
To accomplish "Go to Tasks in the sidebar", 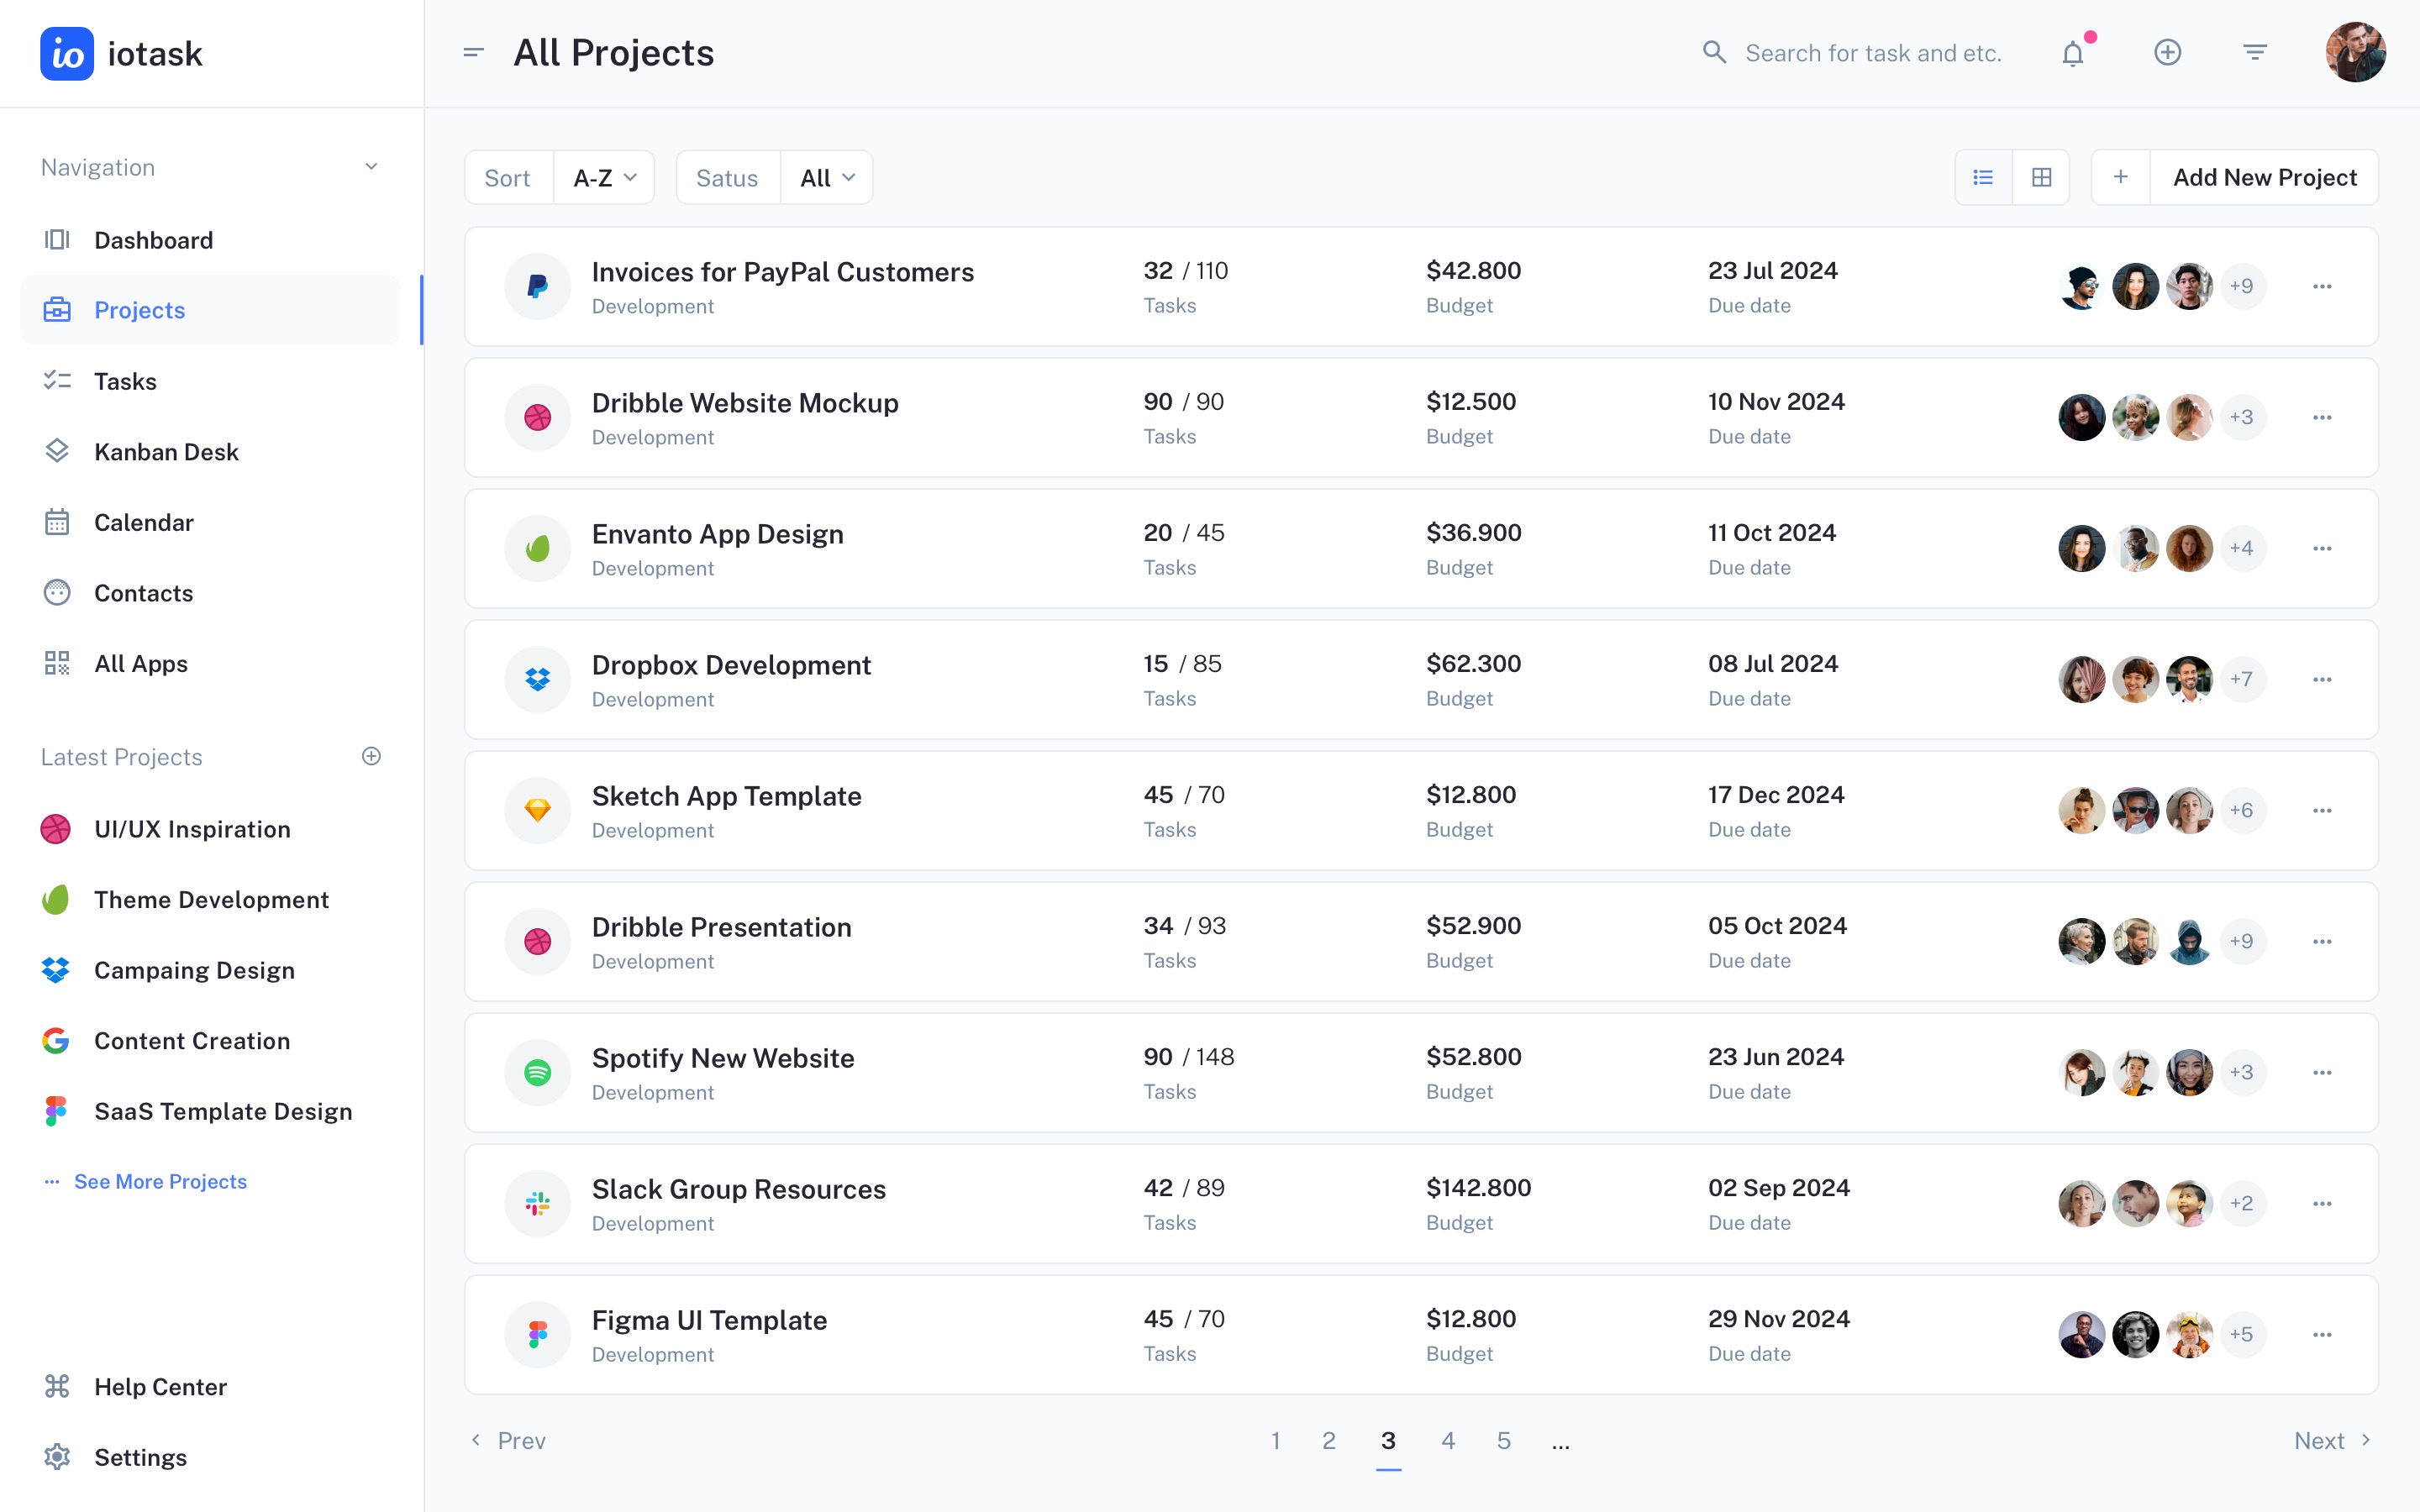I will pos(125,381).
